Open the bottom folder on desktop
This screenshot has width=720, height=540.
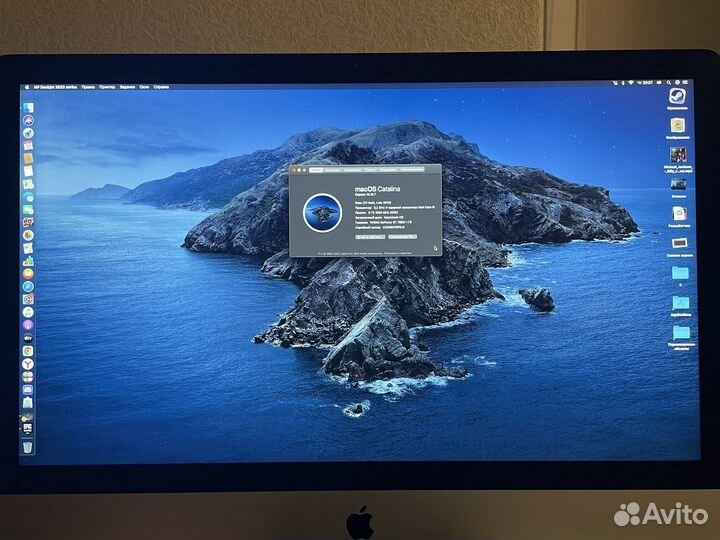[x=681, y=332]
